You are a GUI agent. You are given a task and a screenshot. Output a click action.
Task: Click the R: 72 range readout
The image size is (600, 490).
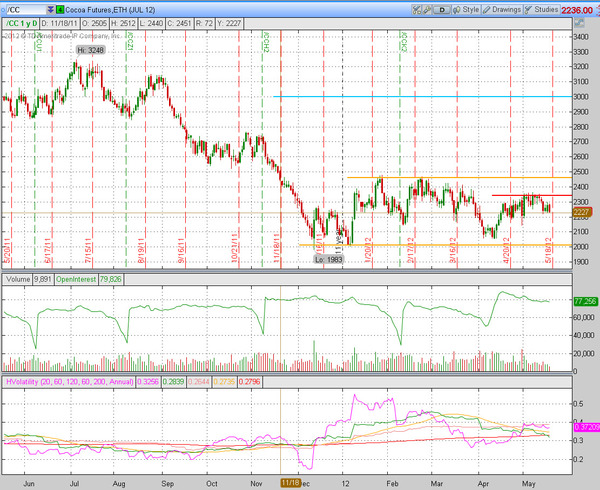(x=204, y=24)
